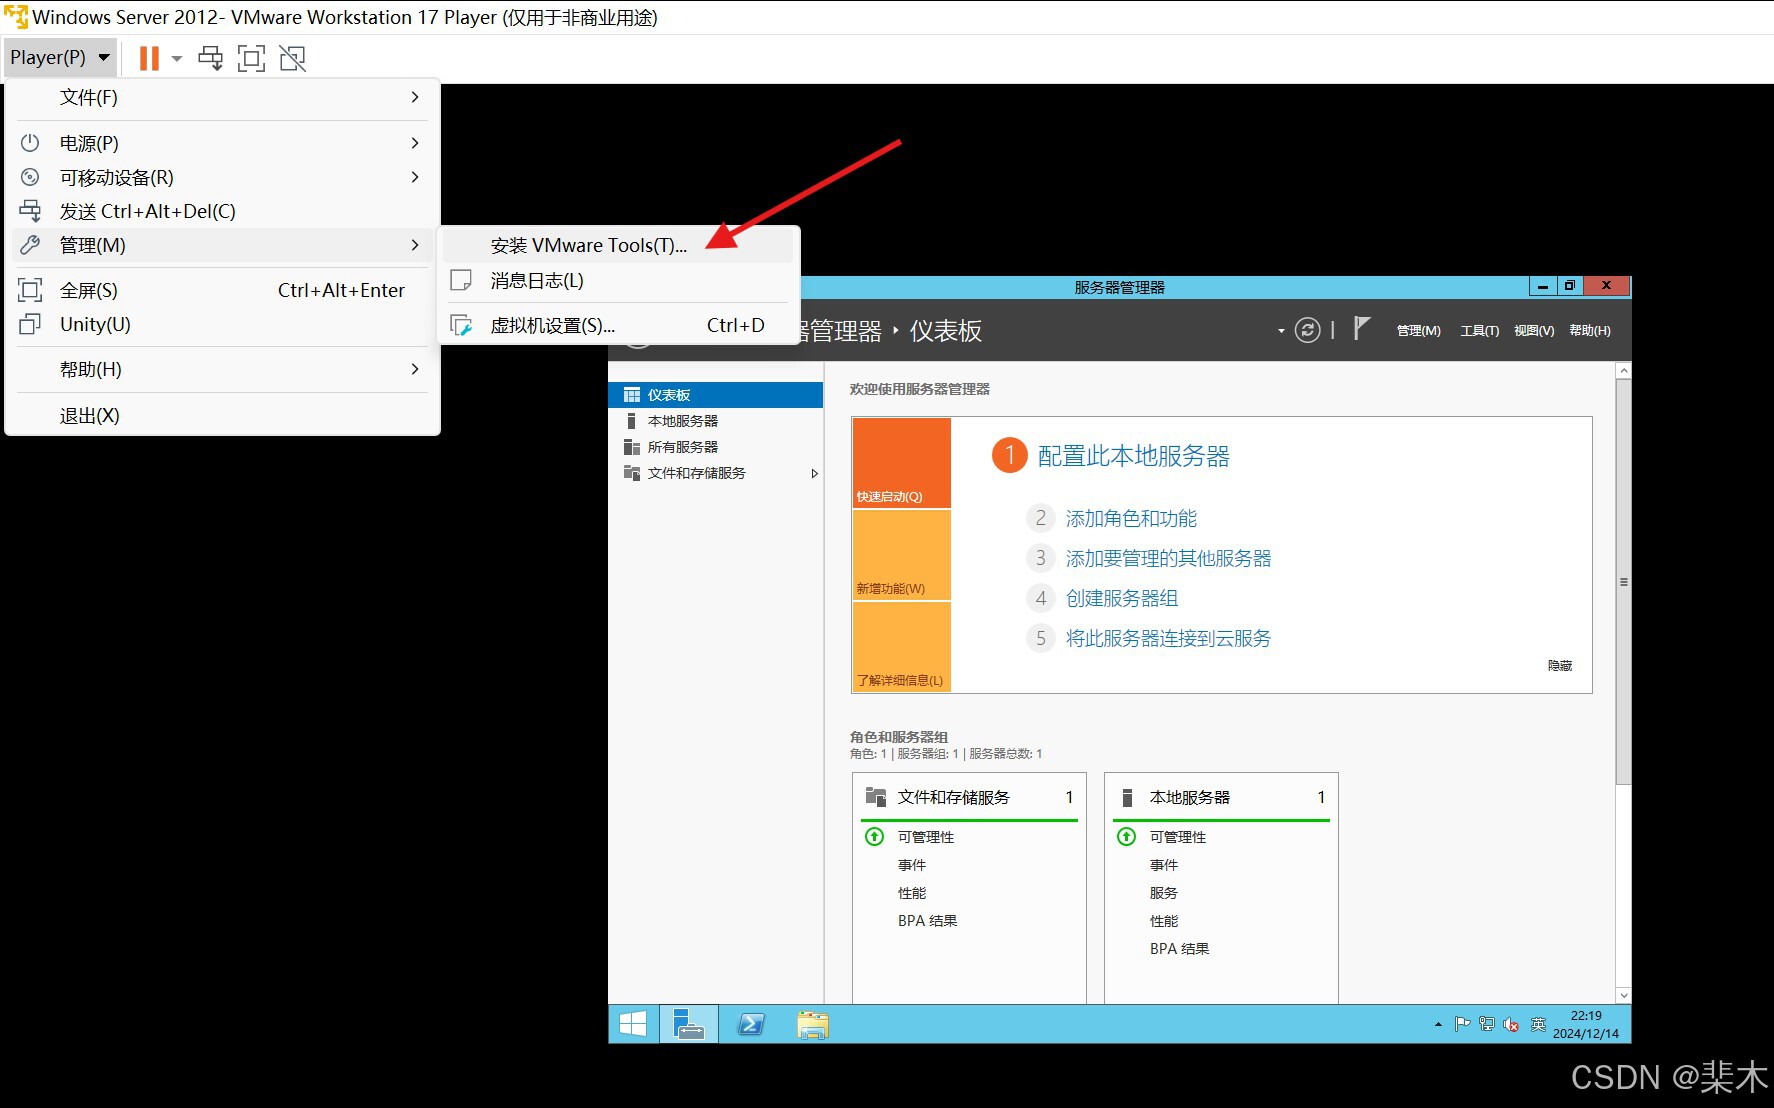
Task: Click the green status icon in 本地服务器 tile
Action: point(1127,836)
